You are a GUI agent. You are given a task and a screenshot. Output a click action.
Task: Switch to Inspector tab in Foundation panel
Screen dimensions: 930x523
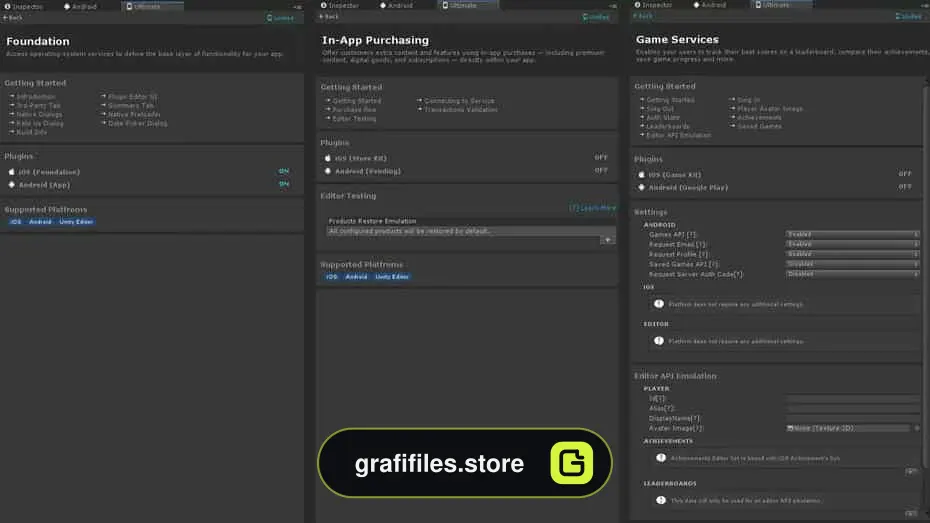tap(24, 7)
